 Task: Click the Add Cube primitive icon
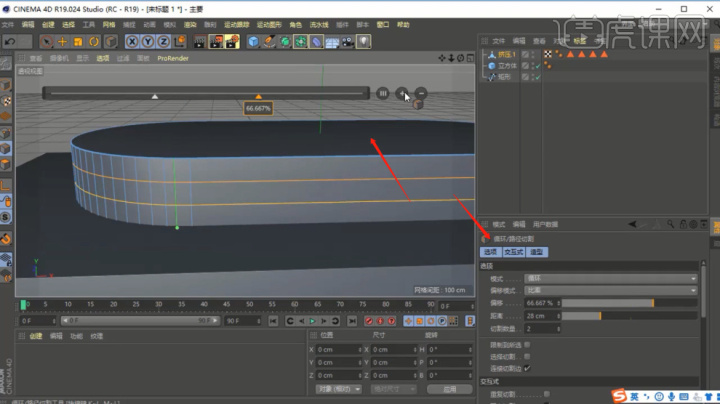coord(253,42)
